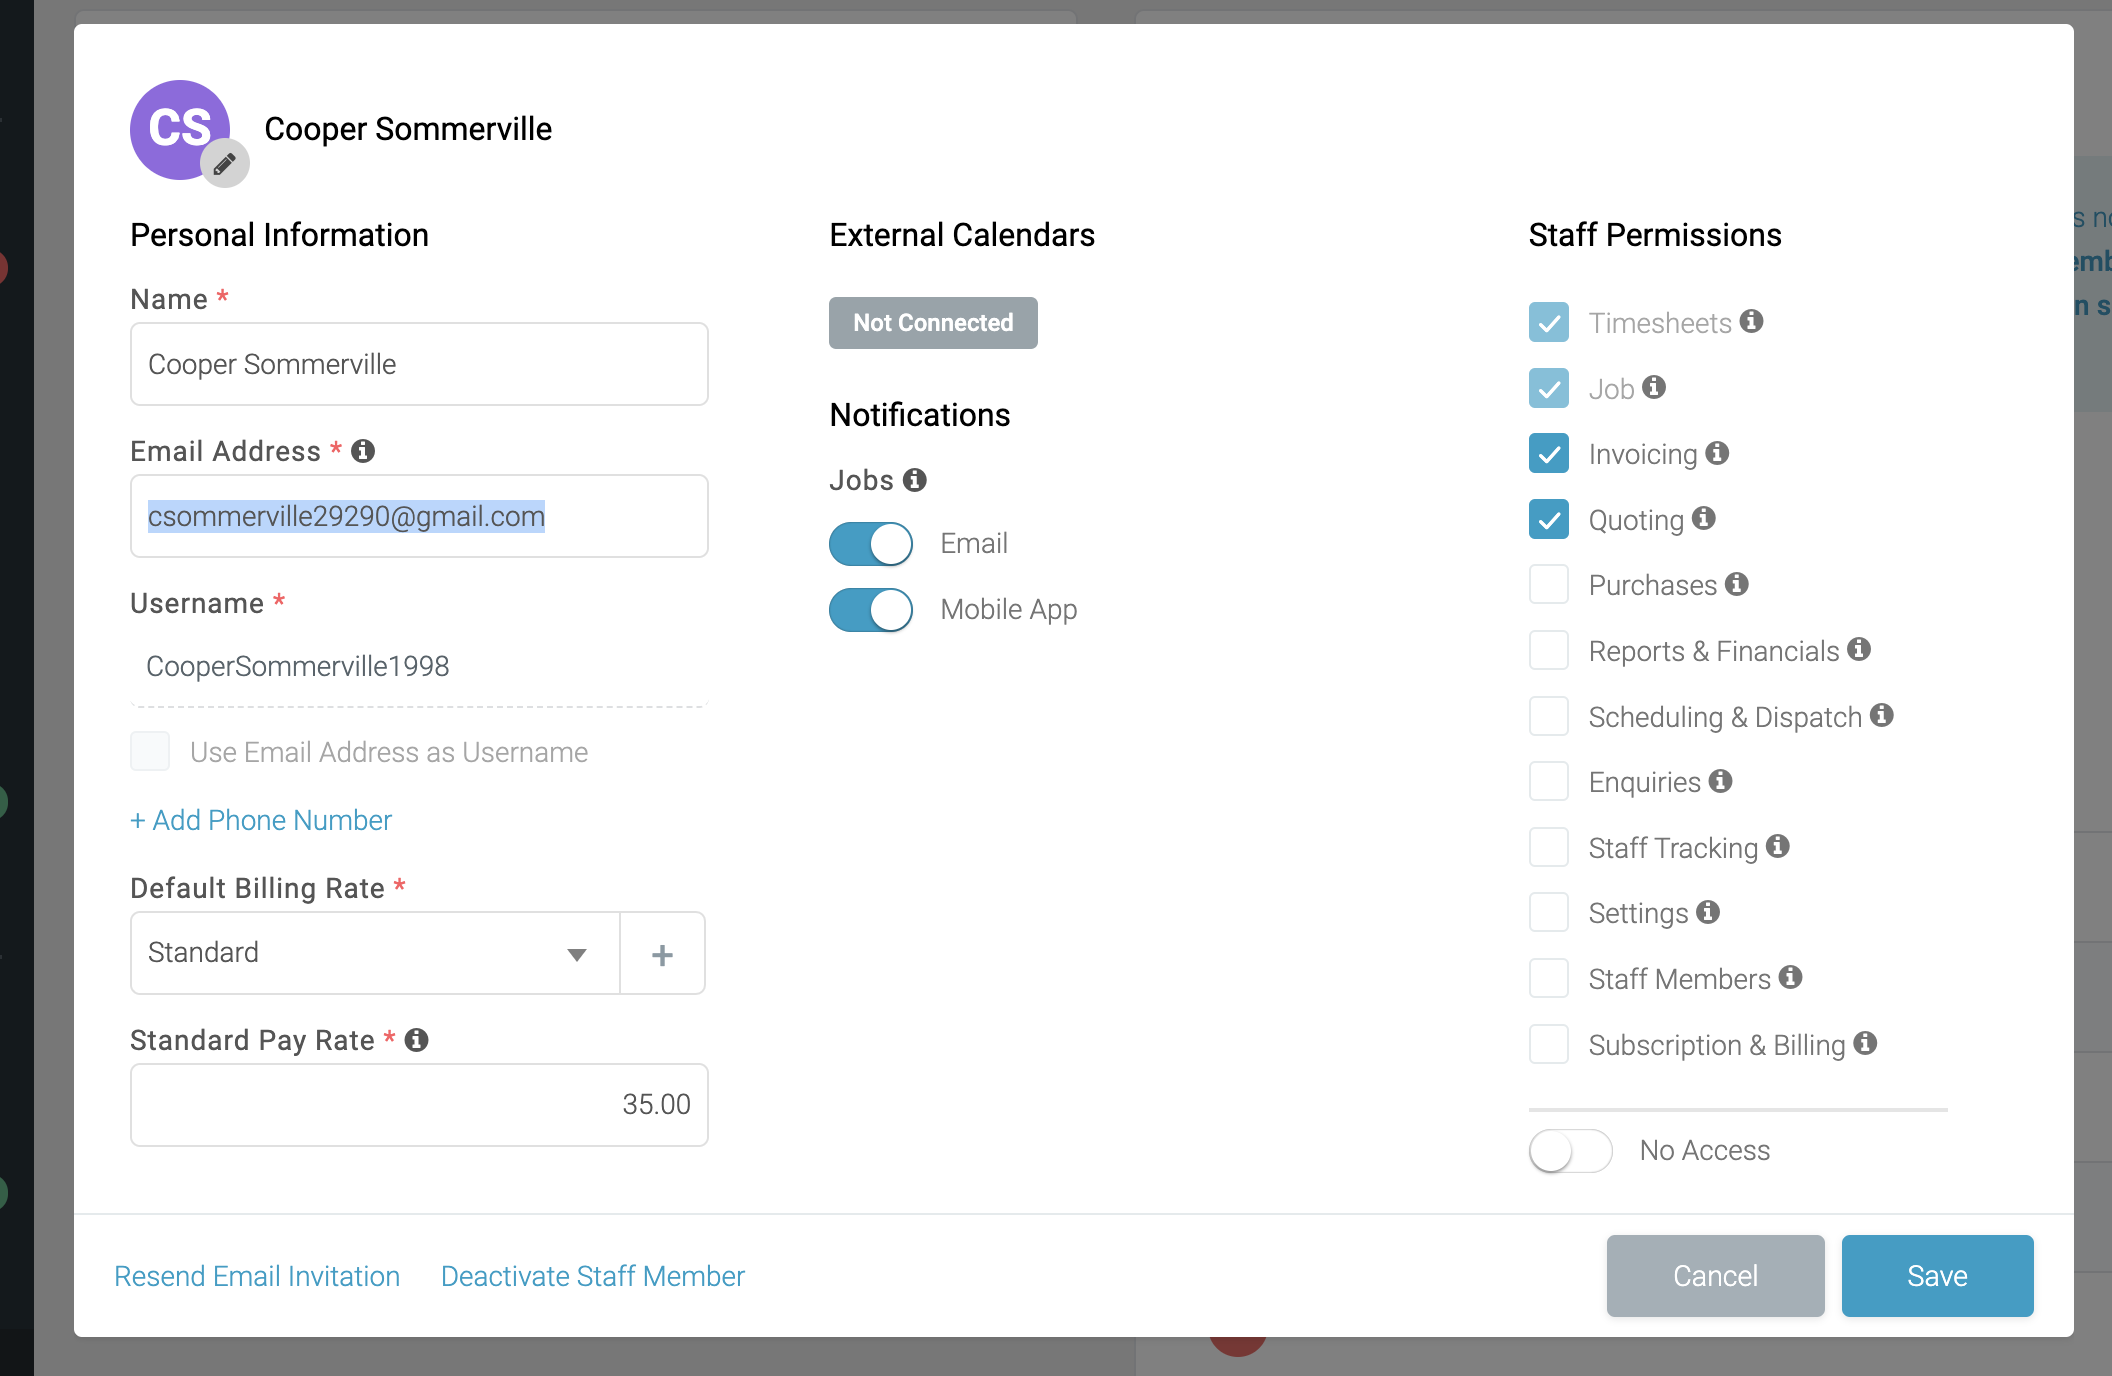Click the pencil edit avatar icon
2112x1376 pixels.
pyautogui.click(x=225, y=163)
